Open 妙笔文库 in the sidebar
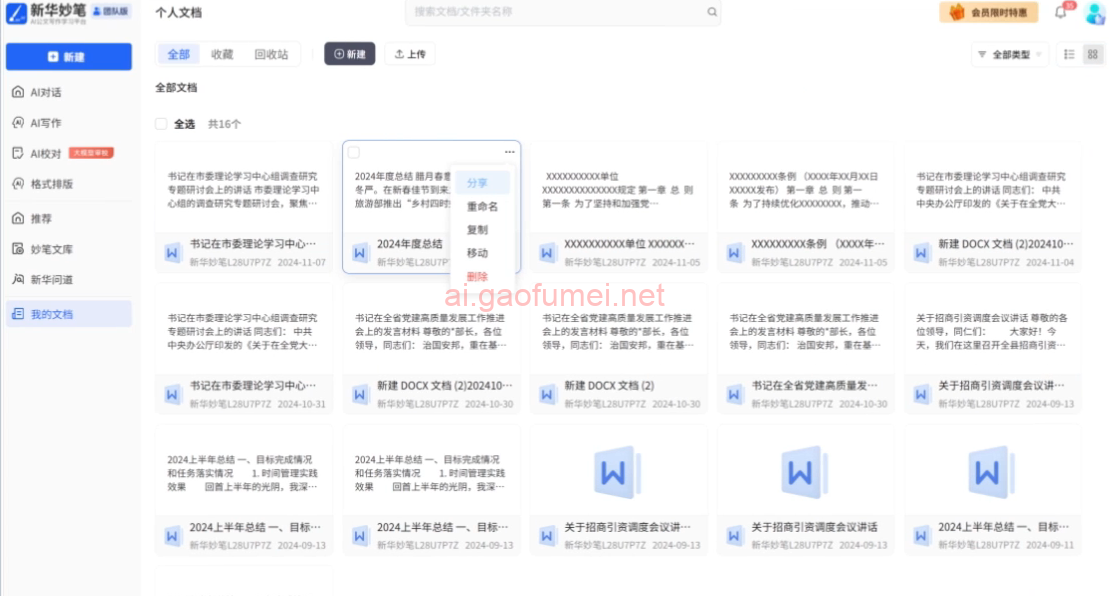The height and width of the screenshot is (596, 1111). click(x=50, y=249)
